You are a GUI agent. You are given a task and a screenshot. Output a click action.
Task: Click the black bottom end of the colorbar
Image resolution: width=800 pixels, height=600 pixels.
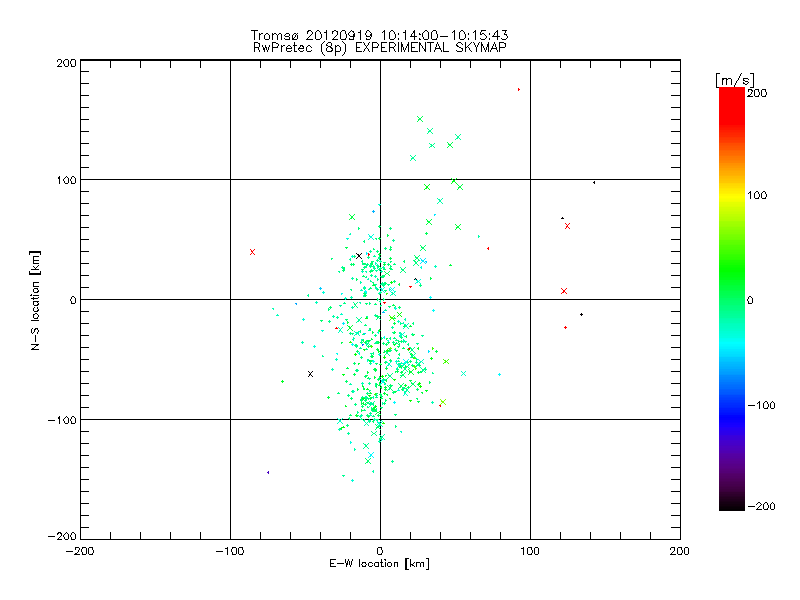[732, 503]
